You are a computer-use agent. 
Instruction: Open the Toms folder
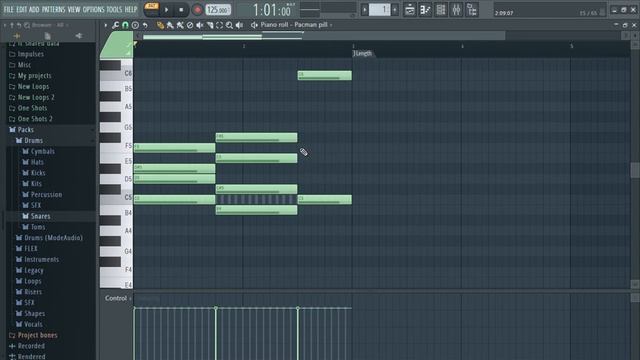click(x=38, y=227)
